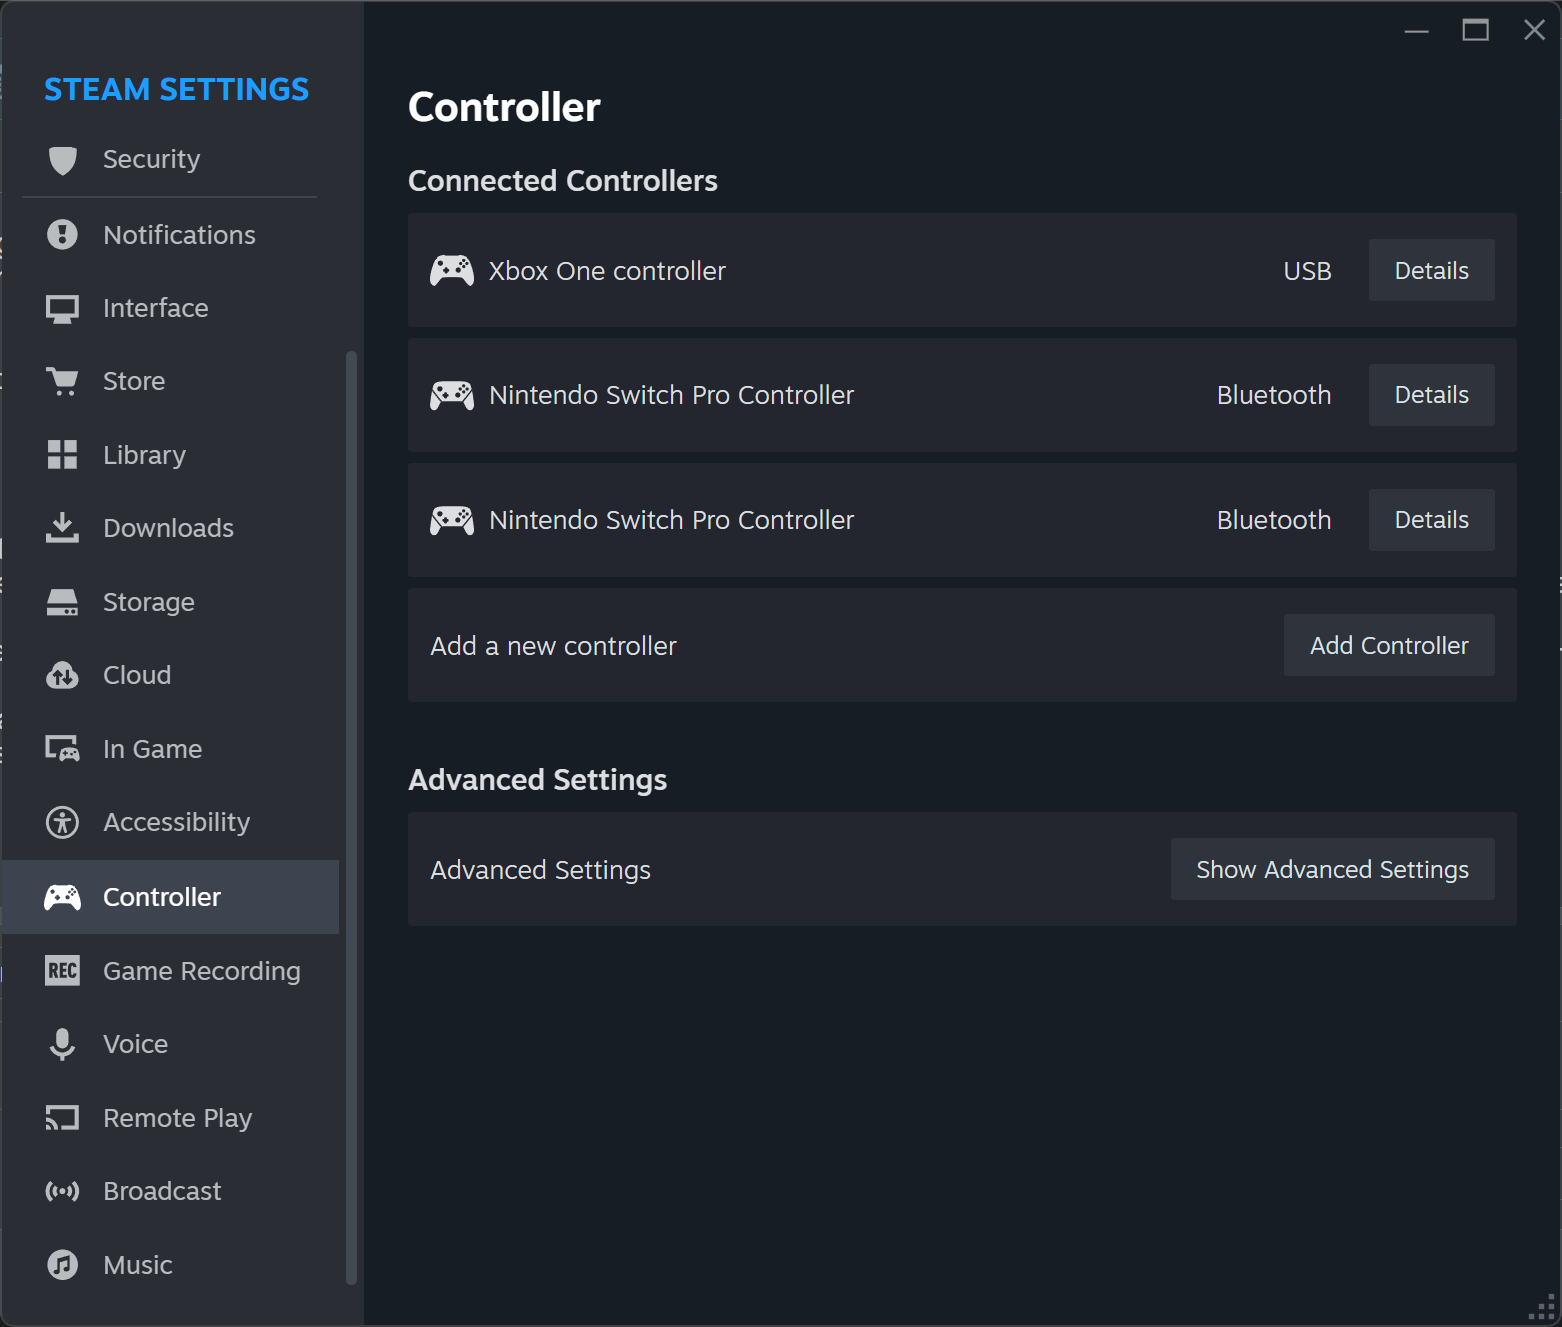Image resolution: width=1562 pixels, height=1327 pixels.
Task: Open the Broadcast signal icon
Action: [62, 1191]
